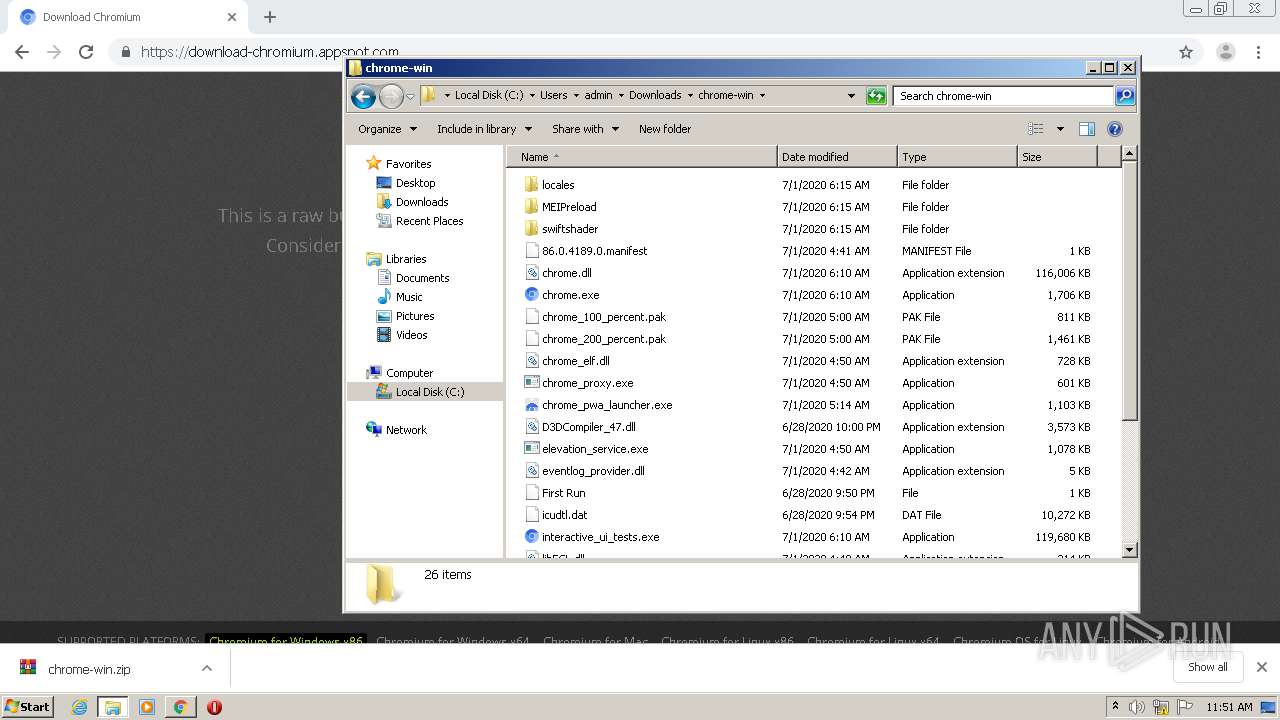1280x720 pixels.
Task: Close the Chrome downloads bar
Action: (1262, 667)
